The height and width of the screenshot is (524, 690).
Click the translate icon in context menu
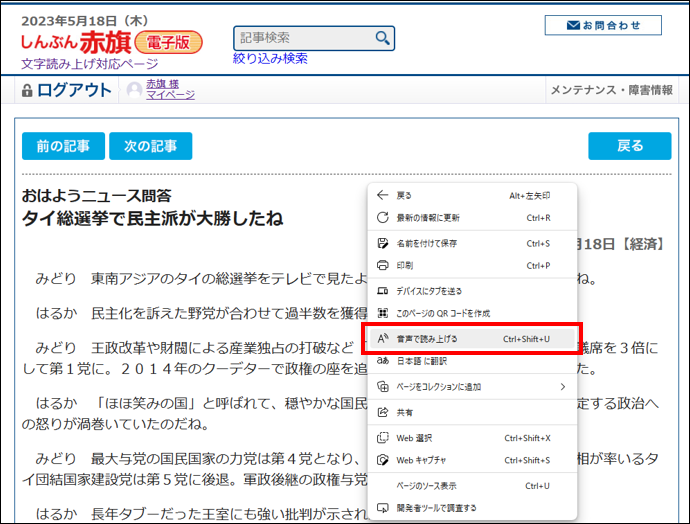383,361
